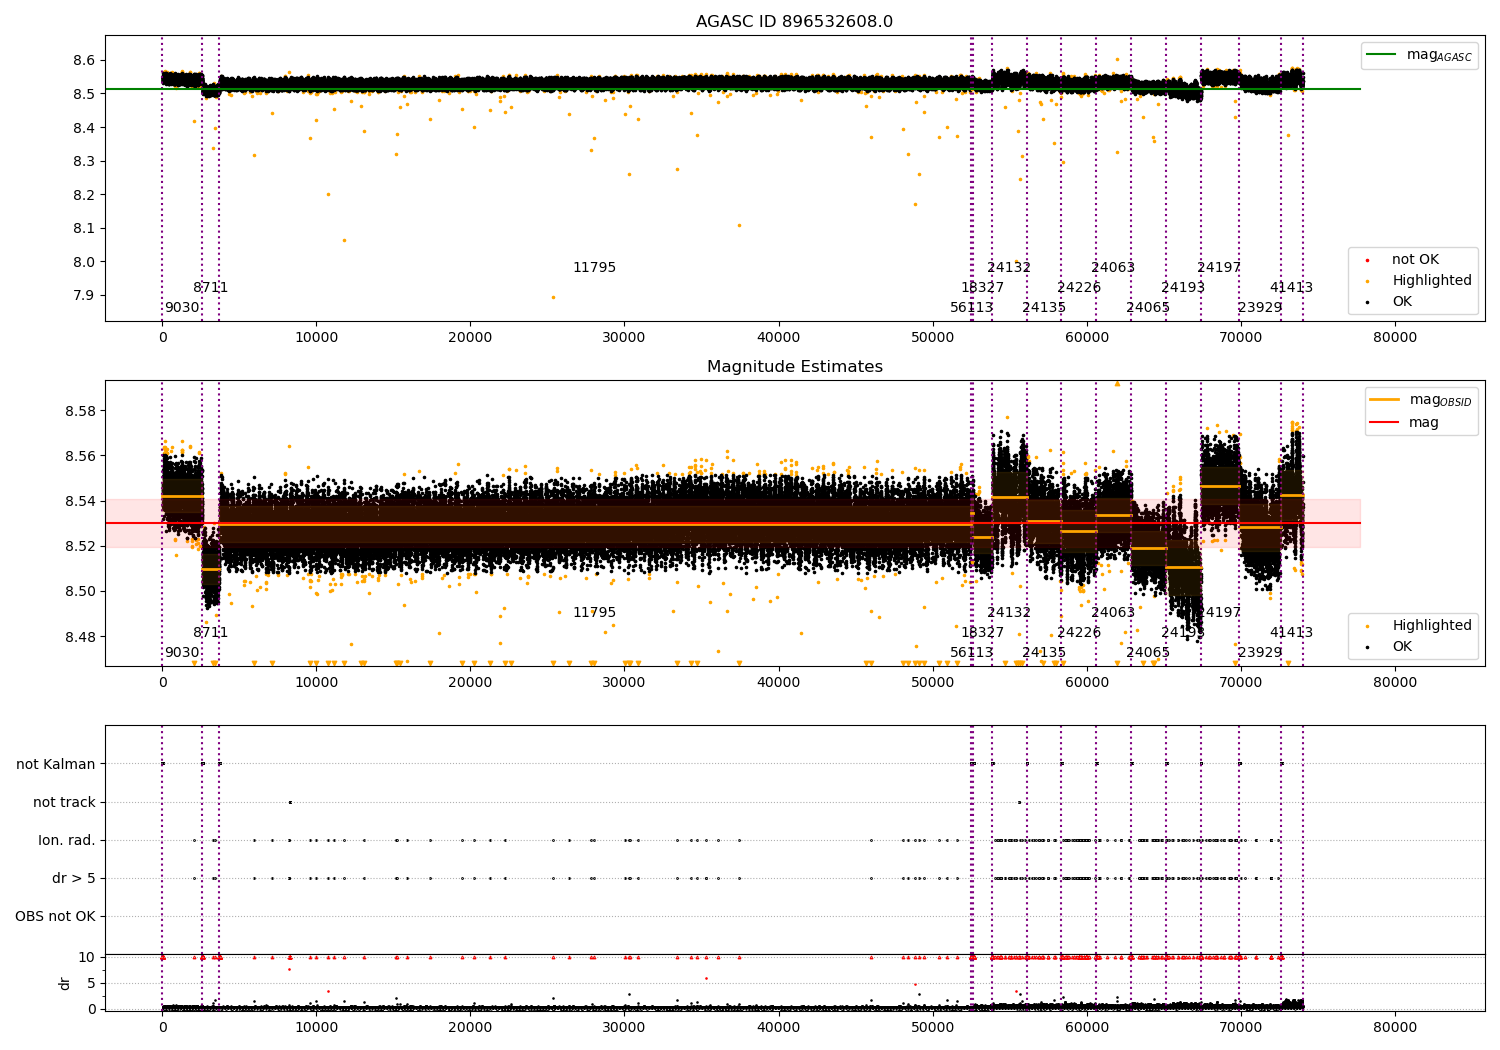This screenshot has width=1500, height=1050.
Task: Click the 'dr > 5' axis label
Action: [74, 879]
